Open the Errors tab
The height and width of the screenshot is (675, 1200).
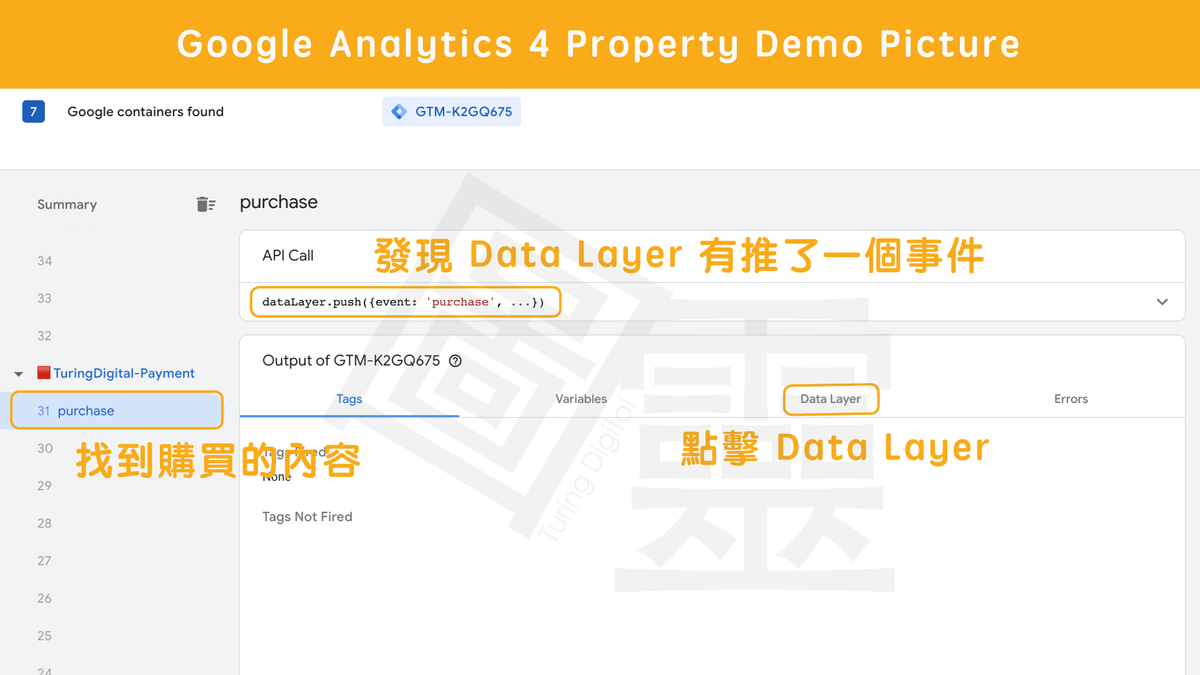coord(1070,398)
